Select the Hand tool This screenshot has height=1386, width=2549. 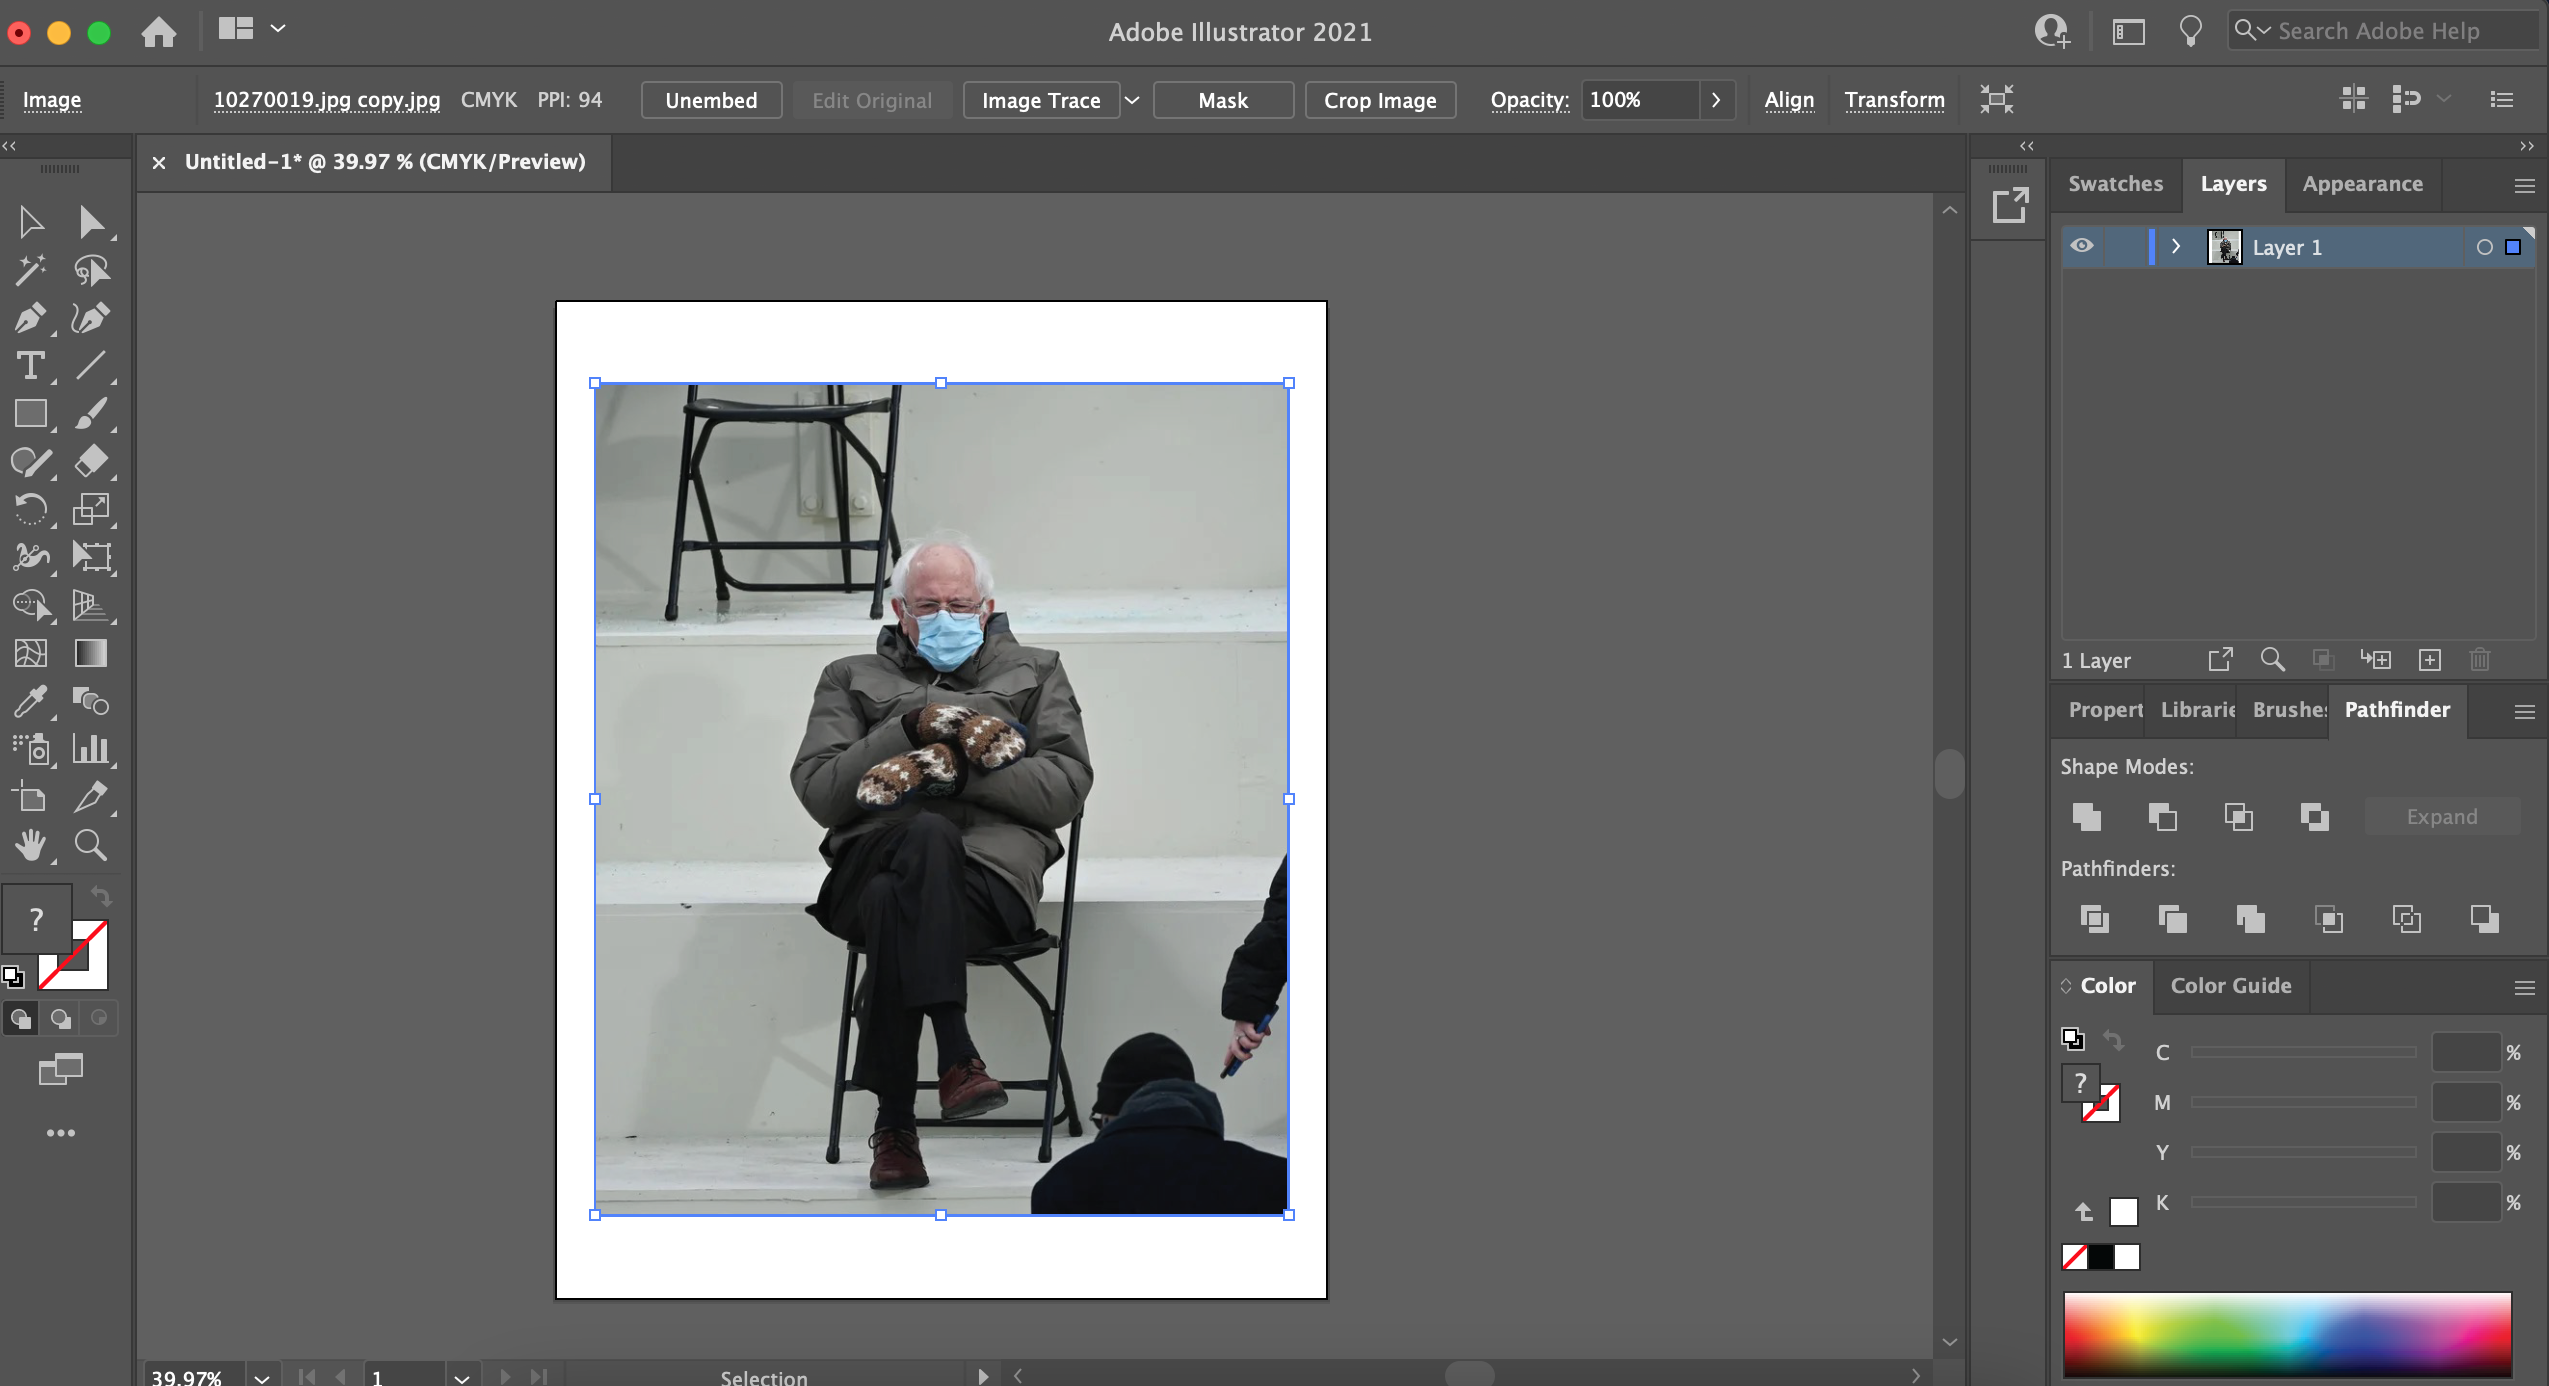coord(31,845)
